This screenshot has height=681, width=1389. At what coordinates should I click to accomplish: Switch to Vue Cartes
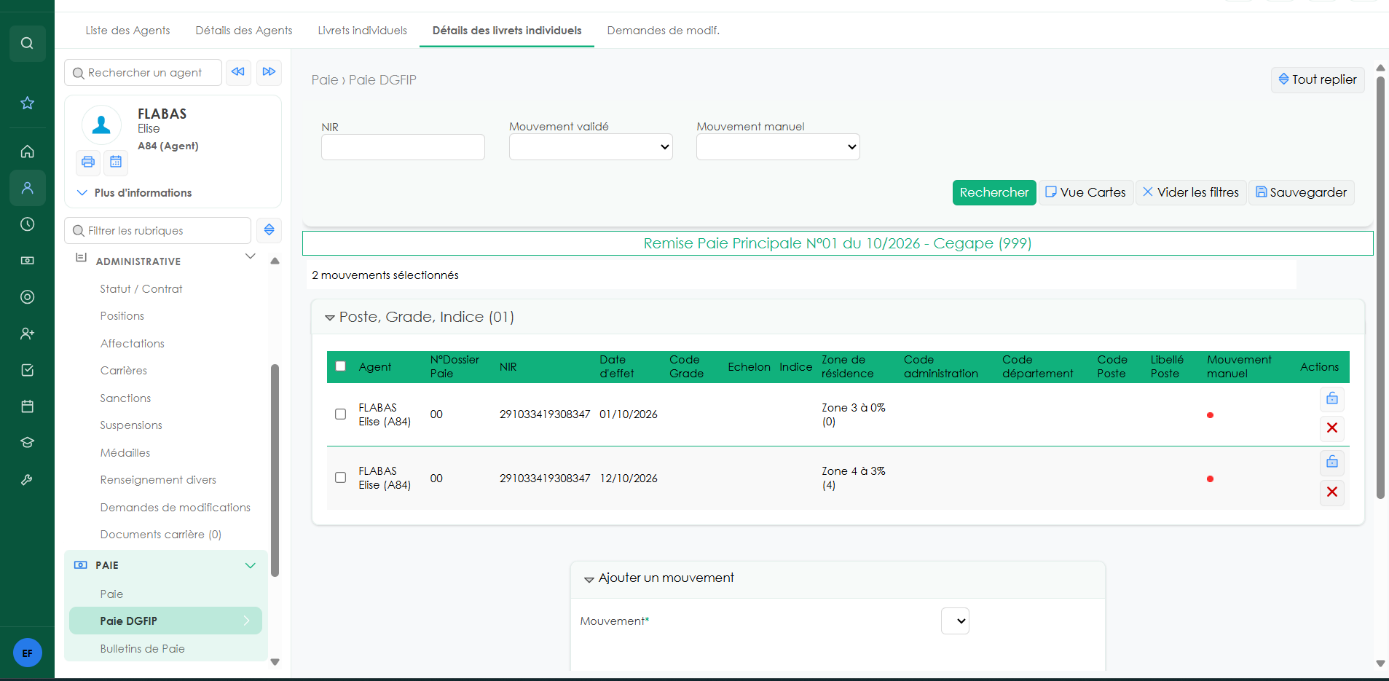(1086, 193)
